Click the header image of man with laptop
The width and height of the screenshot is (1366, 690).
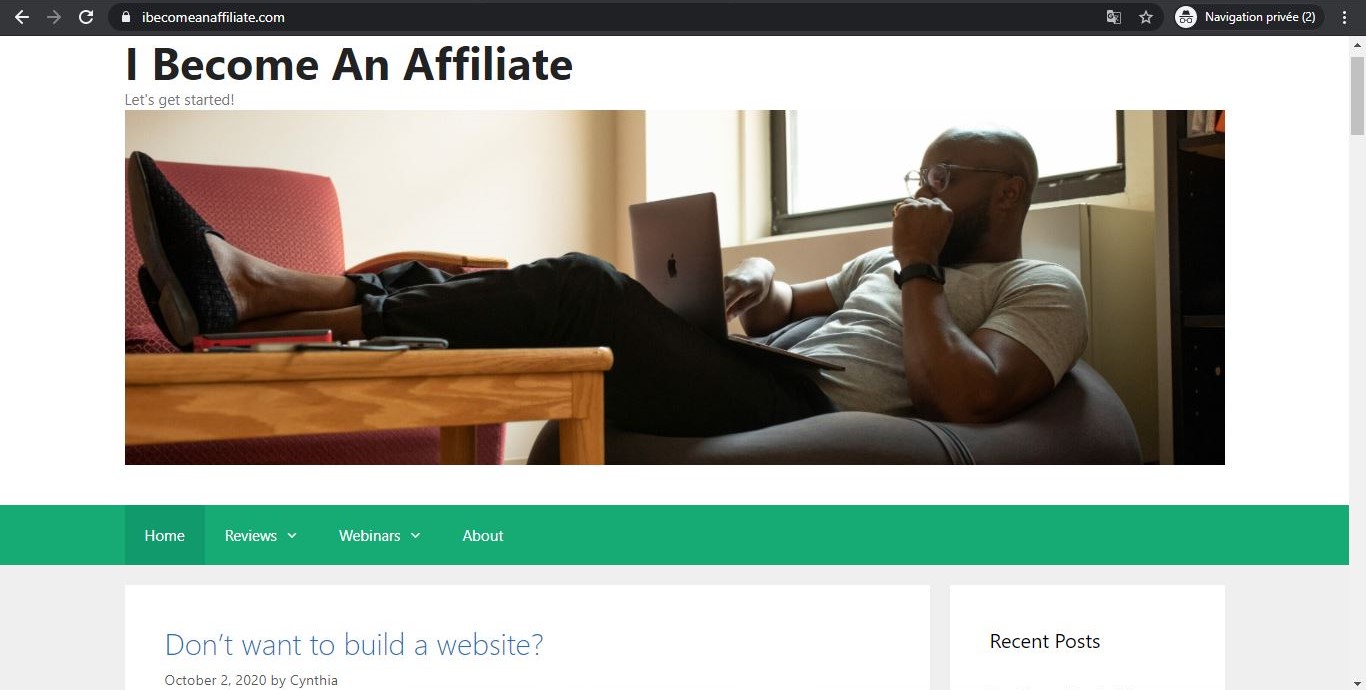click(x=675, y=287)
